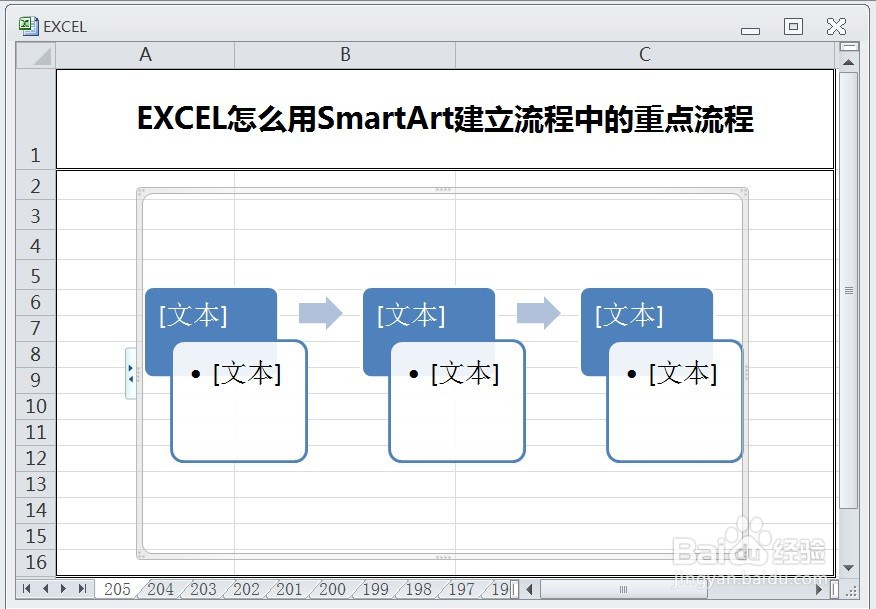Close the workbook window
Image resolution: width=876 pixels, height=609 pixels.
[x=836, y=26]
